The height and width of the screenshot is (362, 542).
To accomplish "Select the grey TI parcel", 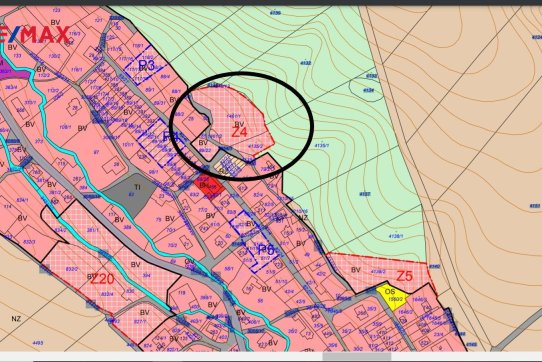I will [x=130, y=194].
